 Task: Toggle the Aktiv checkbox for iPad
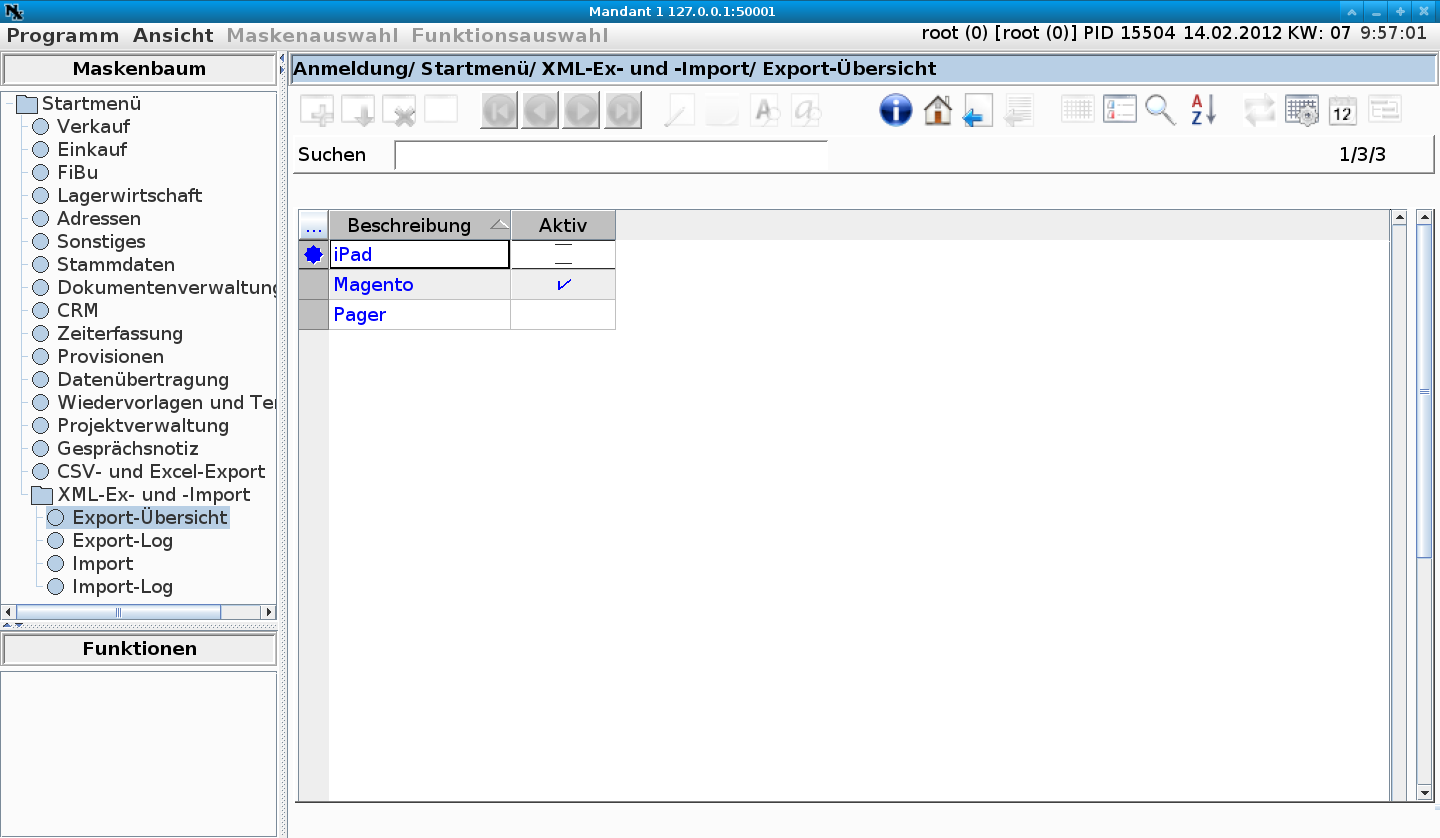(x=563, y=255)
